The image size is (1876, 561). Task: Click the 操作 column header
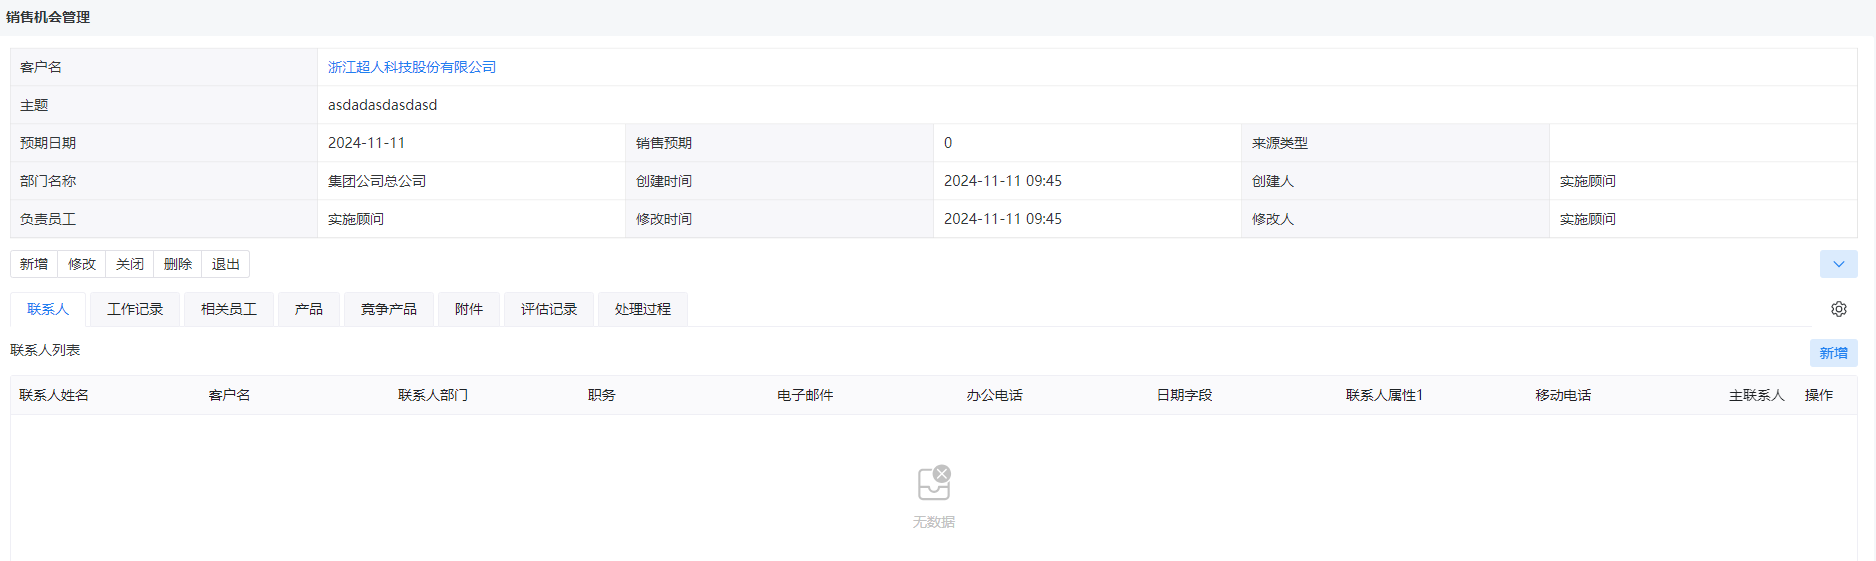pos(1819,395)
